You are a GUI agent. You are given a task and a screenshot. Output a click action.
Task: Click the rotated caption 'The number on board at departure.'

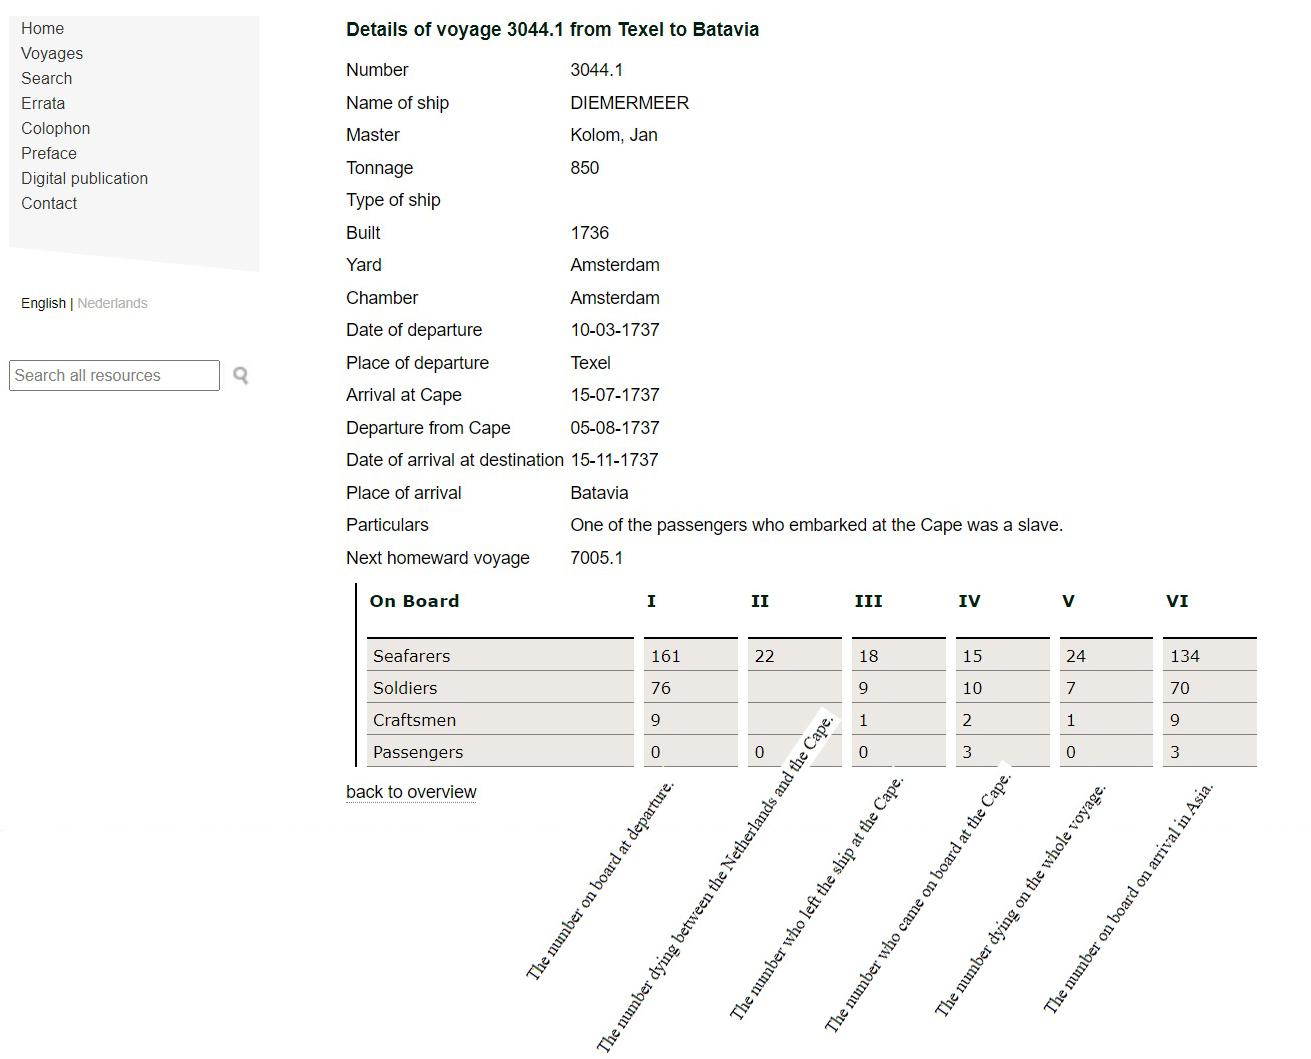tap(600, 880)
